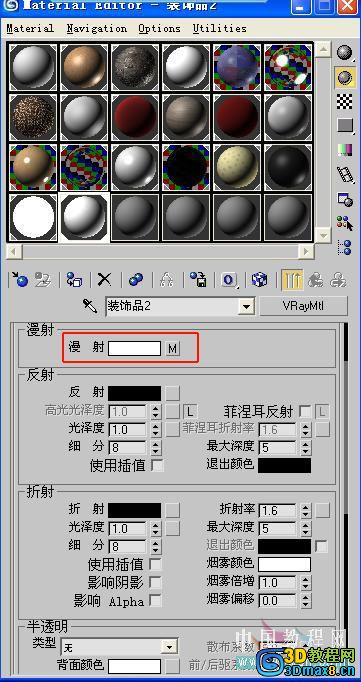This screenshot has height=682, width=361.
Task: Open the Utilities menu
Action: pyautogui.click(x=220, y=29)
